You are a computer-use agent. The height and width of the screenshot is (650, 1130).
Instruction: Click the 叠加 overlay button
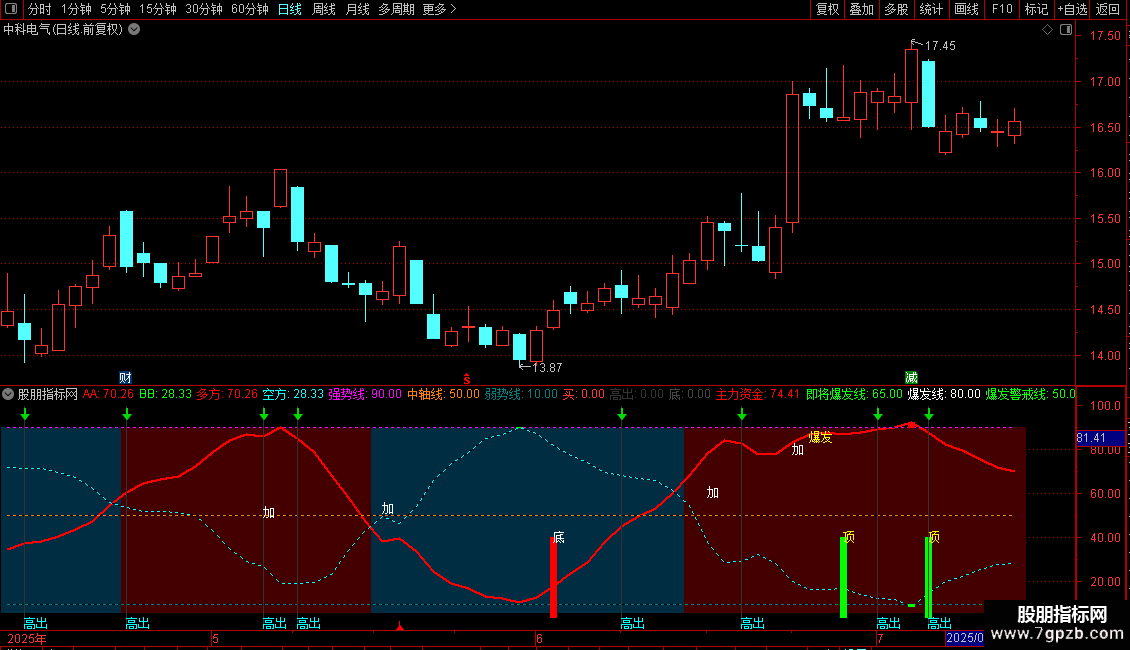tap(862, 9)
